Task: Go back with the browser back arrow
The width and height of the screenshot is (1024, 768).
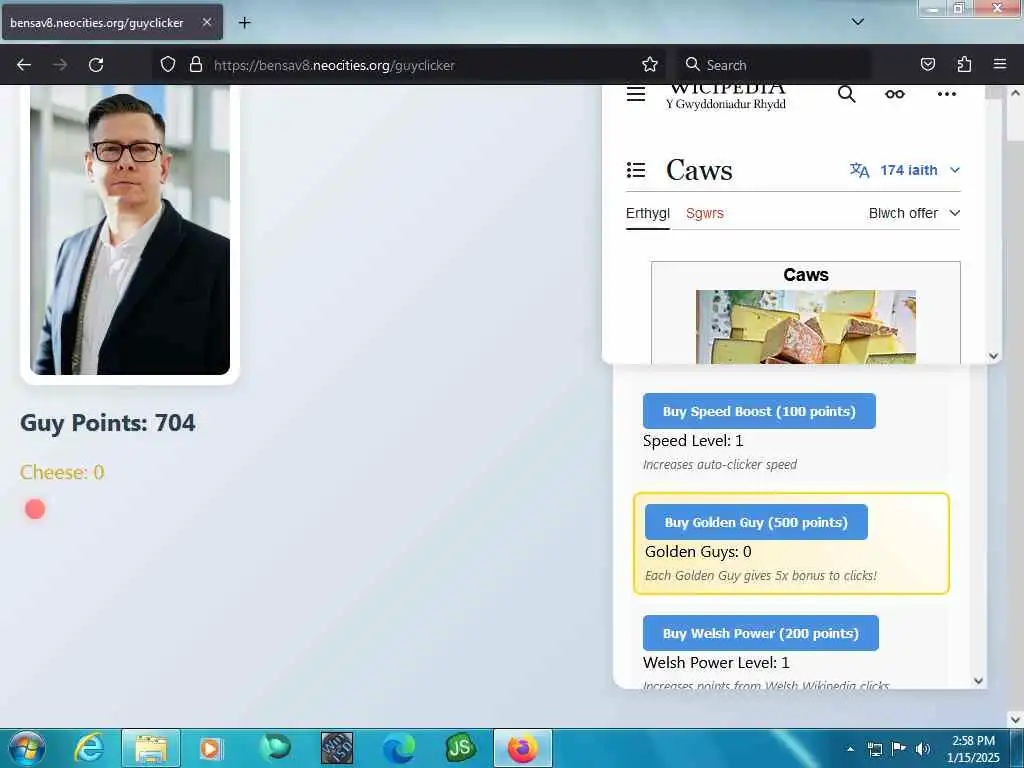Action: click(24, 65)
